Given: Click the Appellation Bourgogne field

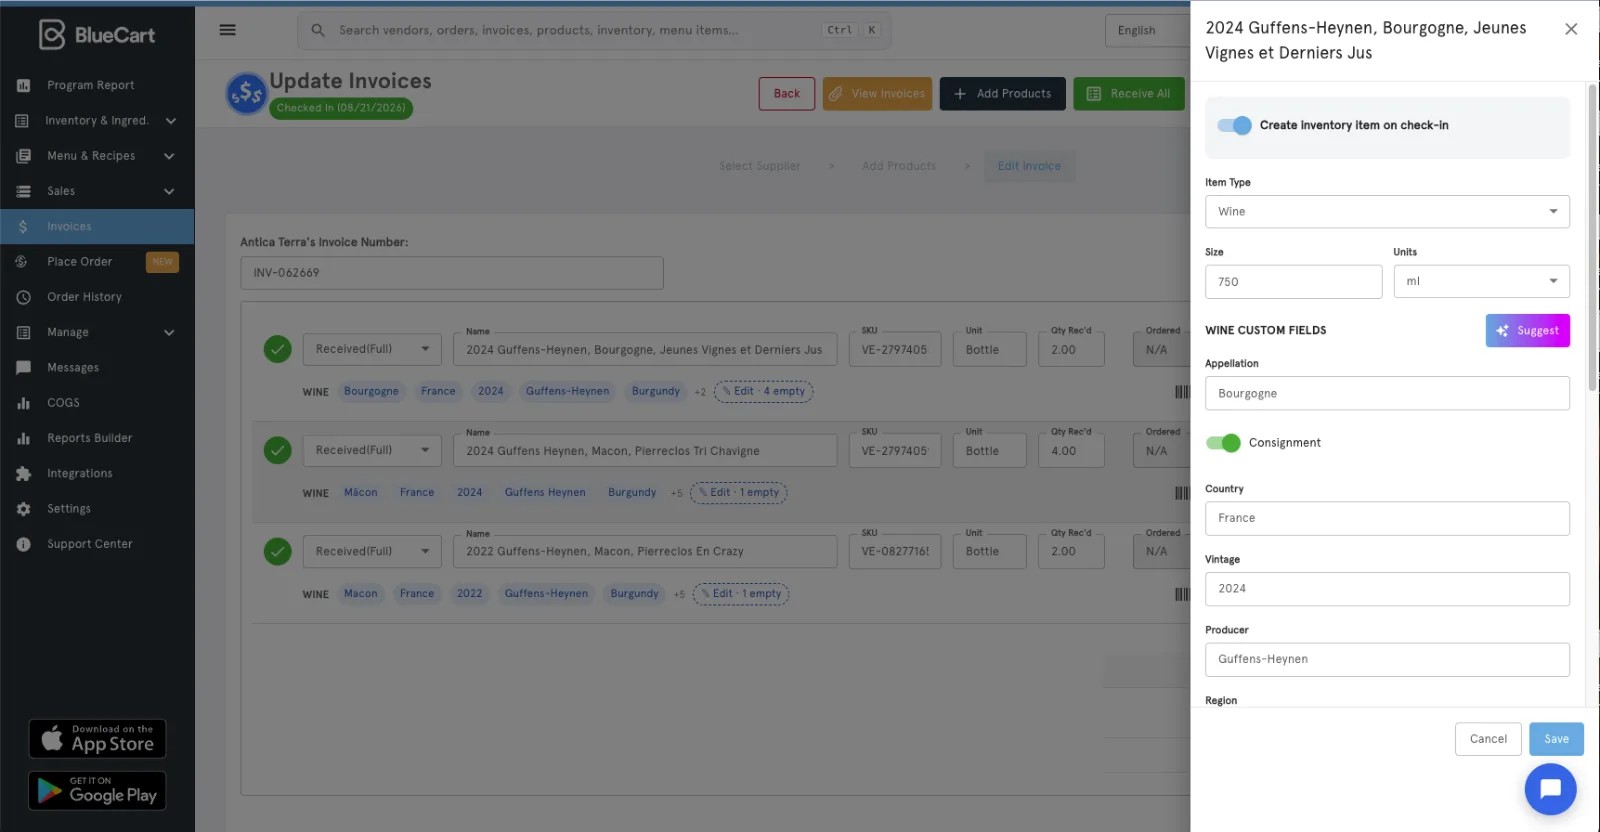Looking at the screenshot, I should click(1387, 393).
